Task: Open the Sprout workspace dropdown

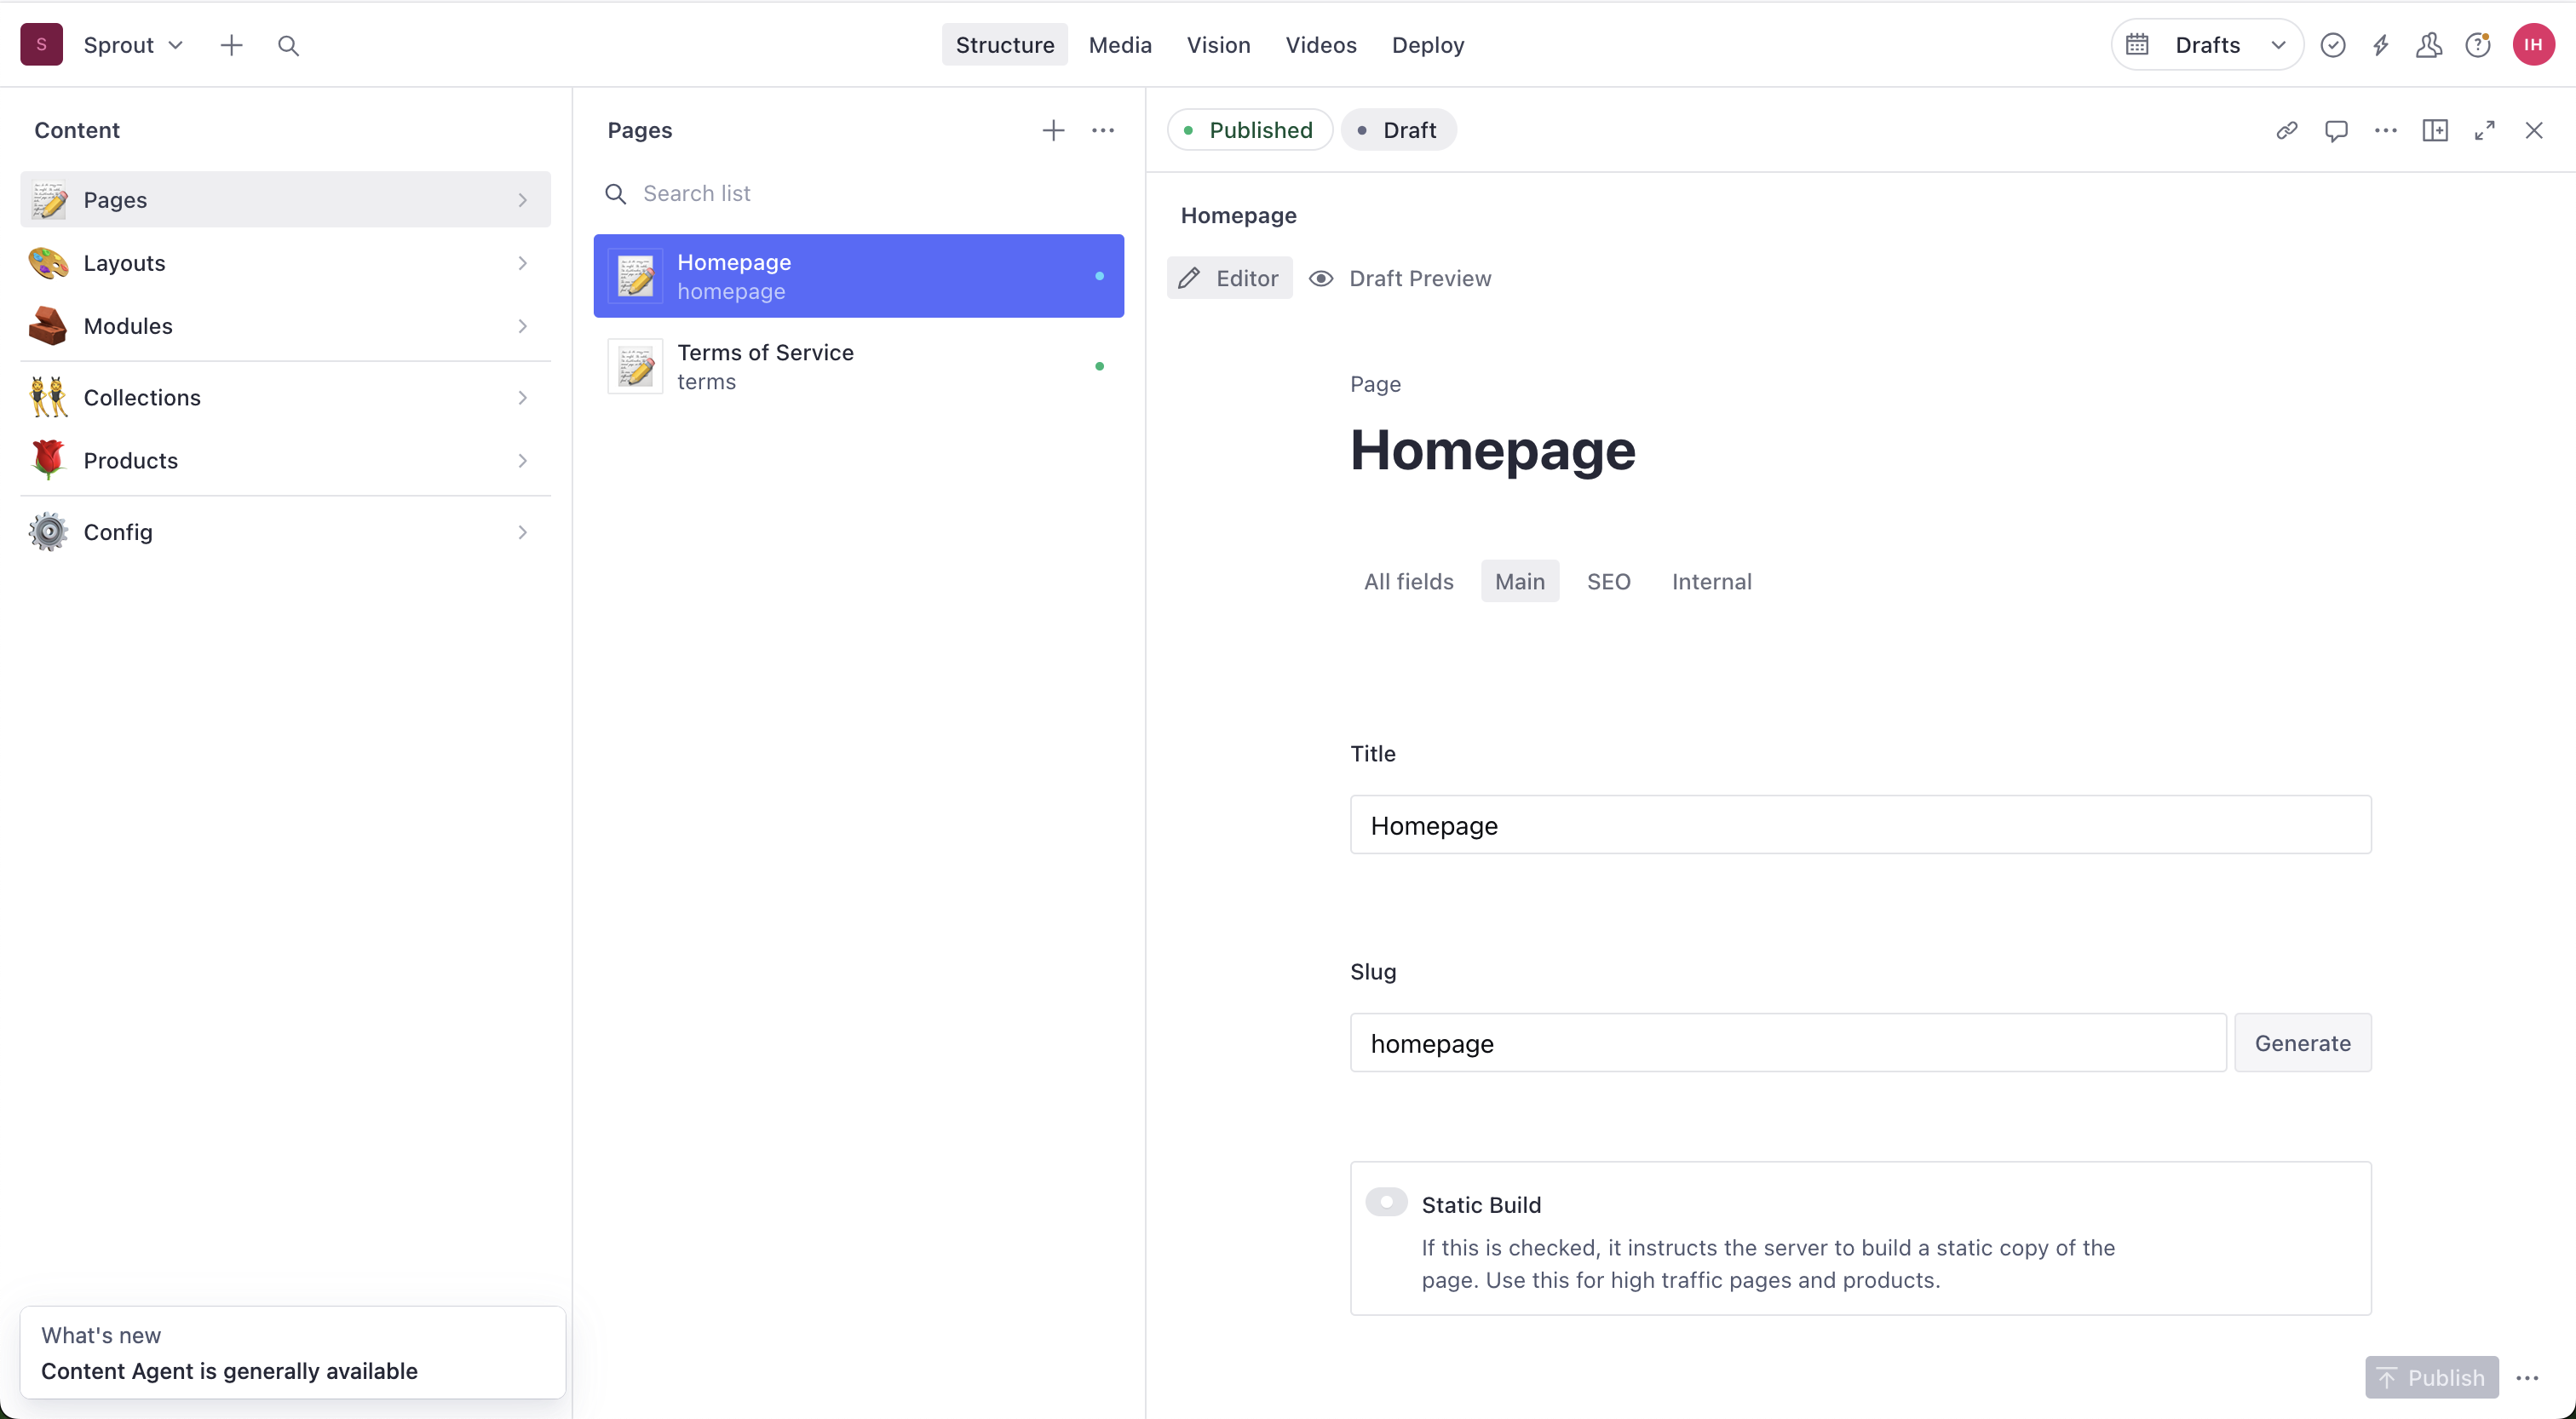Action: pyautogui.click(x=133, y=44)
